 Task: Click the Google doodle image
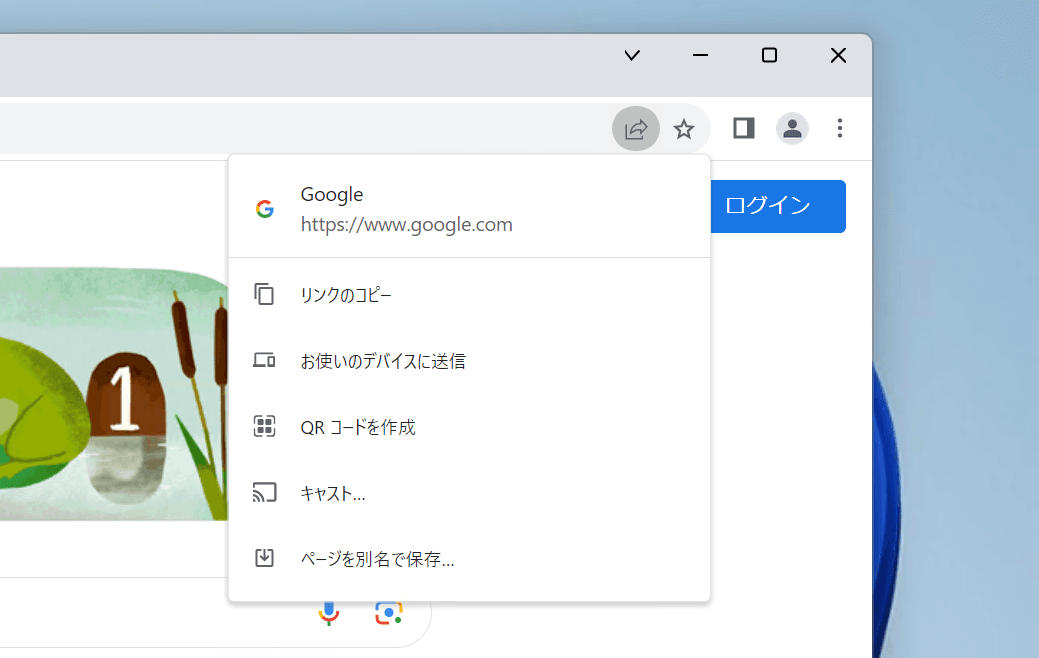pos(114,394)
